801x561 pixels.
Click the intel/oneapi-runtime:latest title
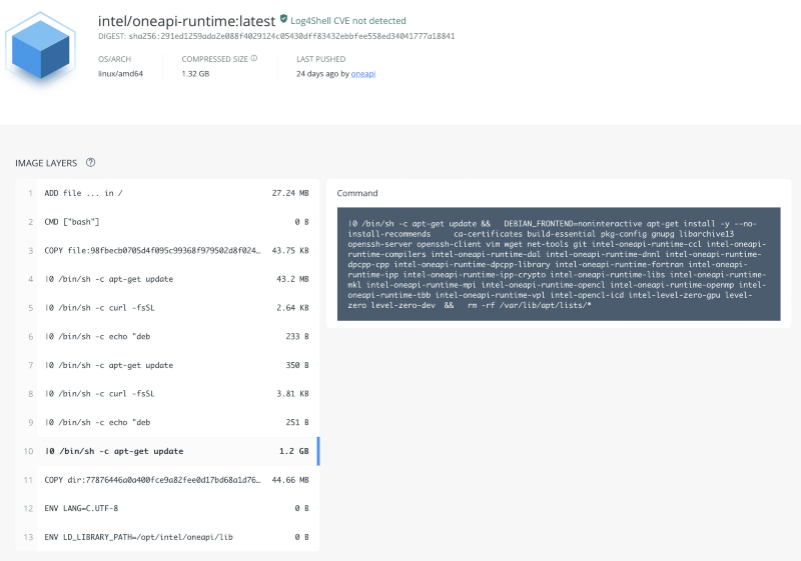click(x=186, y=21)
